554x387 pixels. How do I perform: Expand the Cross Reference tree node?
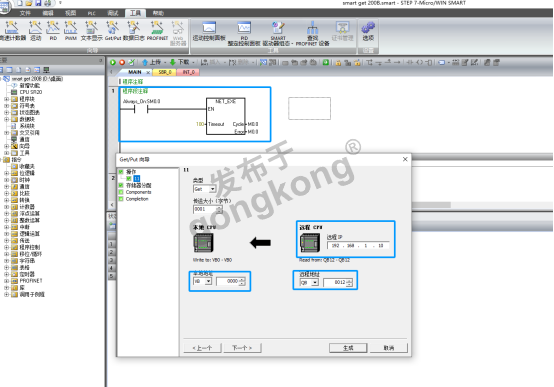pos(6,133)
